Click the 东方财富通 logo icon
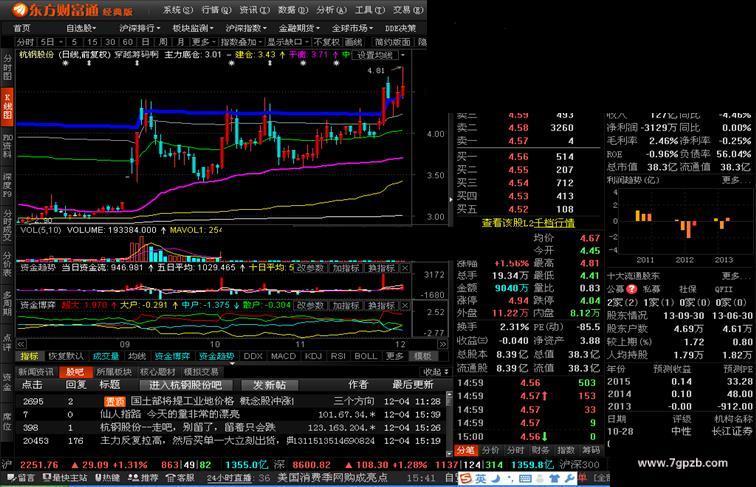The width and height of the screenshot is (756, 487). (x=18, y=9)
